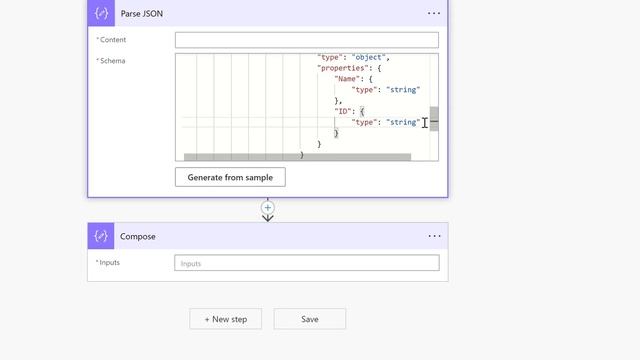Add a new step
The width and height of the screenshot is (640, 360).
click(226, 319)
